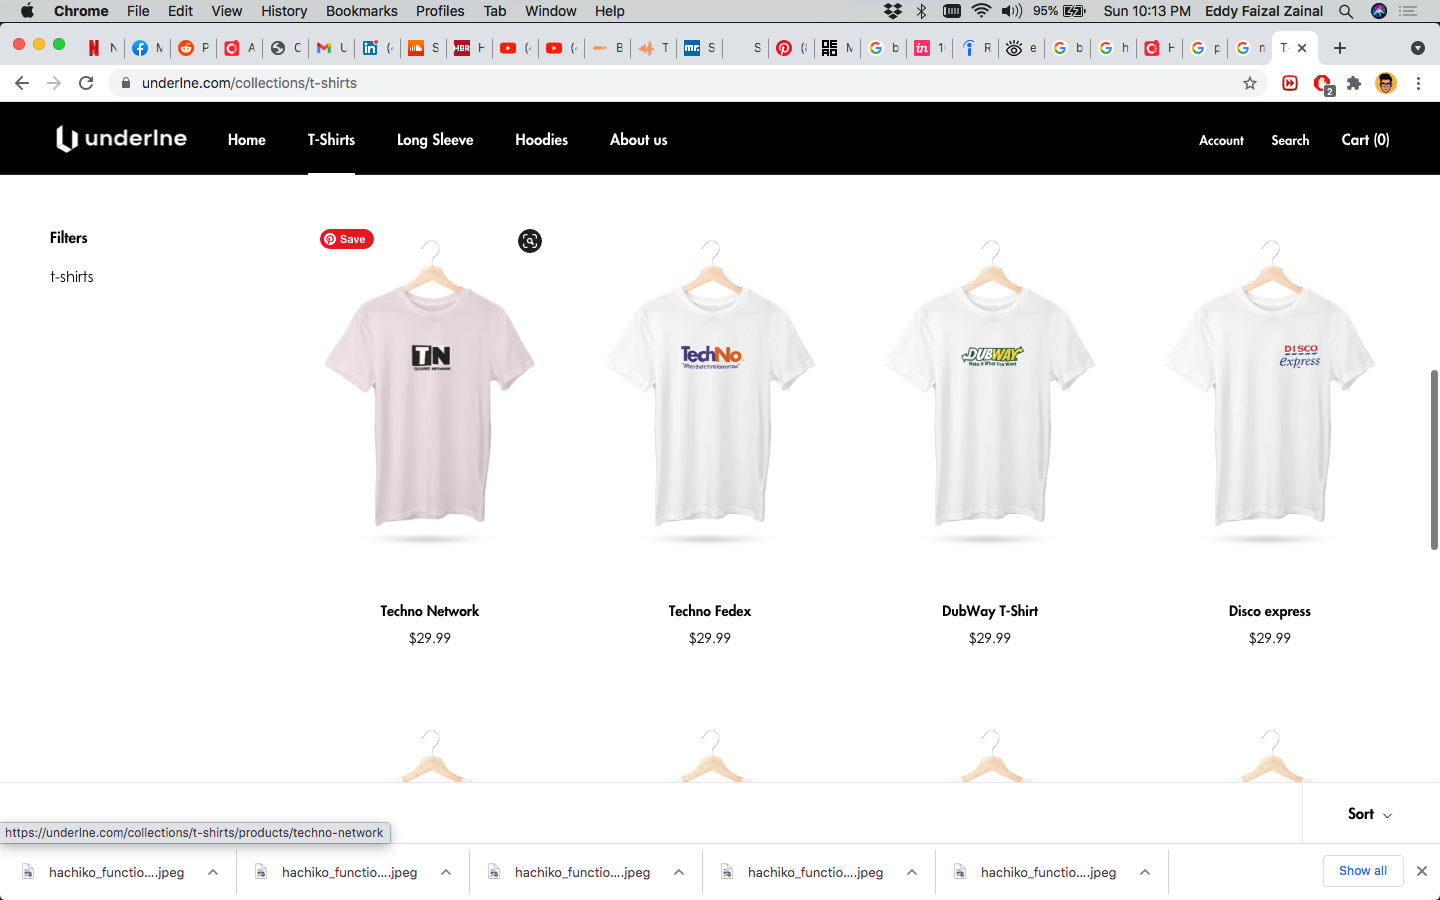This screenshot has height=900, width=1440.
Task: Open the Hoodies collection
Action: click(541, 140)
